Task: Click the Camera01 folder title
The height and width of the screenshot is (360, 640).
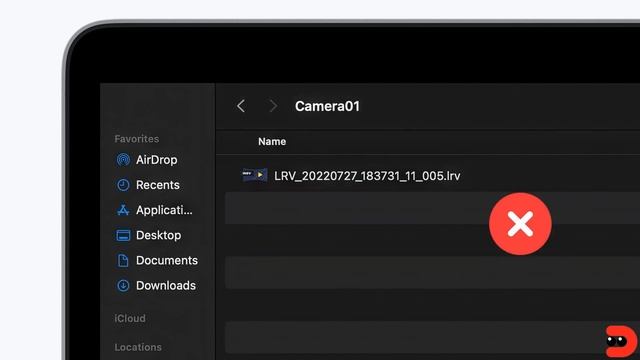Action: [327, 106]
